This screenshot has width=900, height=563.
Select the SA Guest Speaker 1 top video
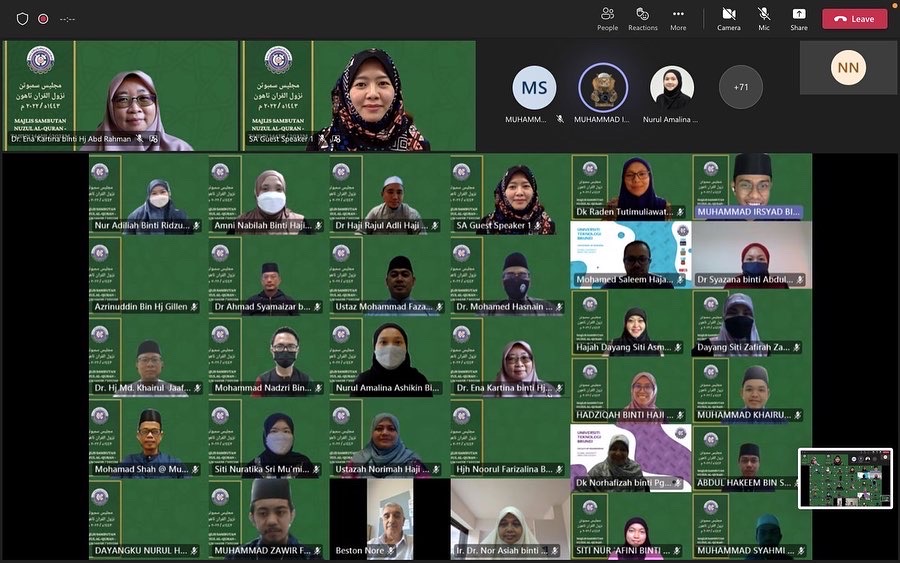[358, 95]
